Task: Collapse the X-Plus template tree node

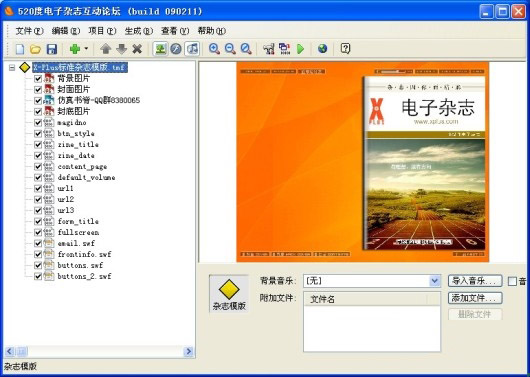Action: coord(12,68)
